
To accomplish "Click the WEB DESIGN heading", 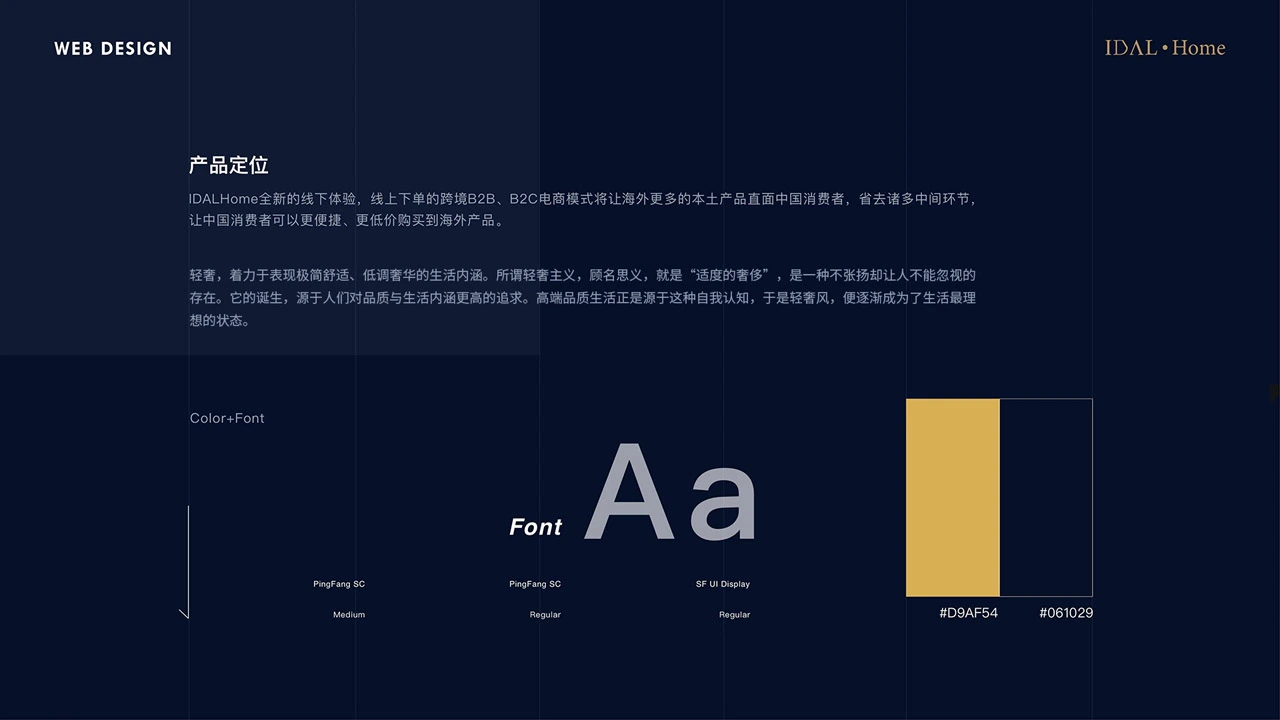I will pyautogui.click(x=113, y=48).
